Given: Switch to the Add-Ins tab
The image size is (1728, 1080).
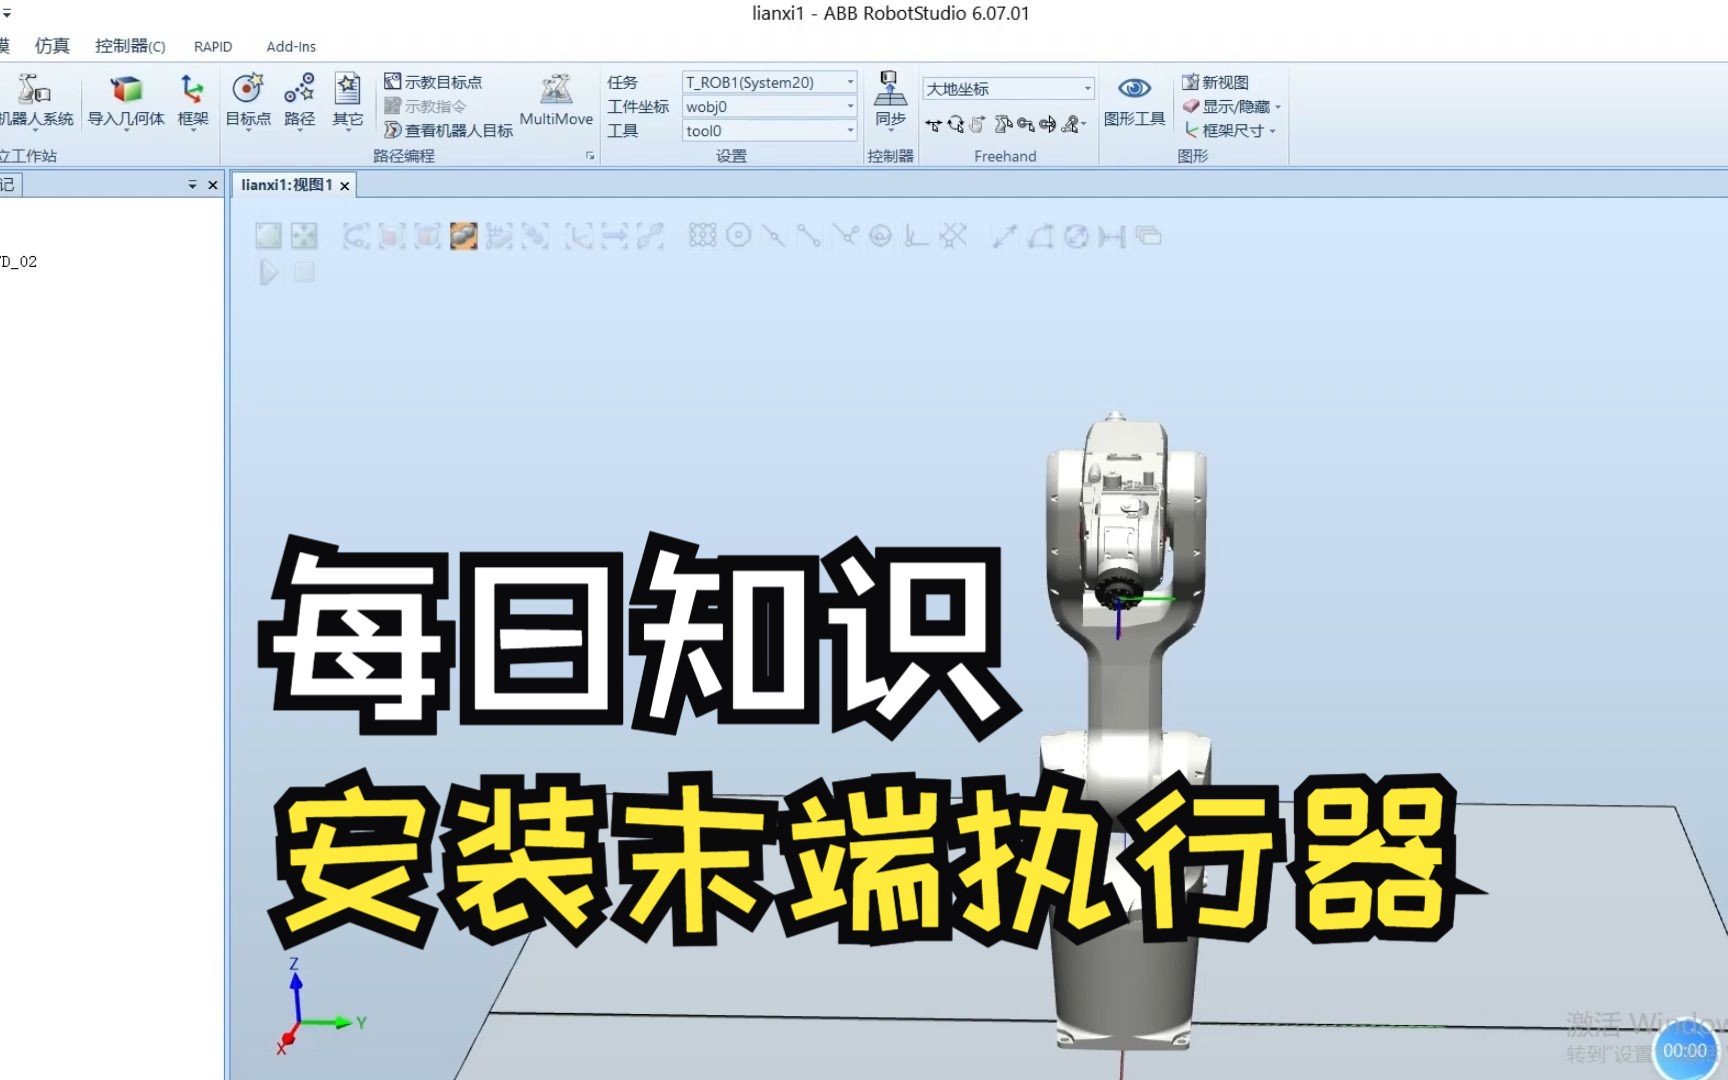Looking at the screenshot, I should (x=291, y=46).
